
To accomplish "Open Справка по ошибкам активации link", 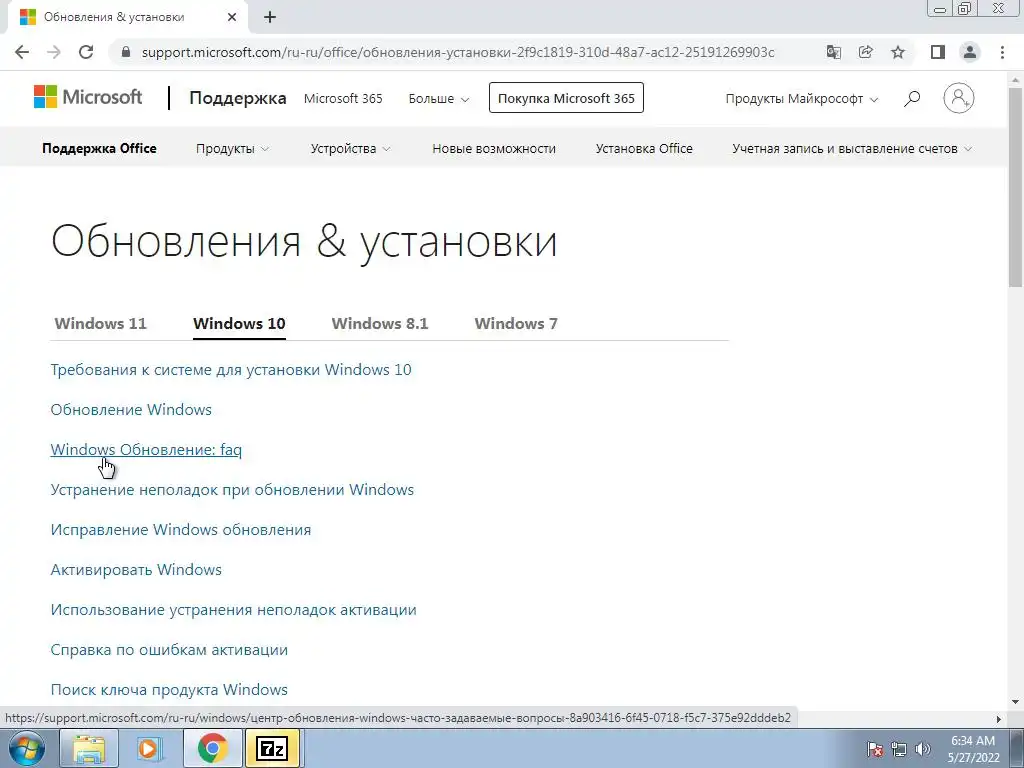I will tap(169, 650).
